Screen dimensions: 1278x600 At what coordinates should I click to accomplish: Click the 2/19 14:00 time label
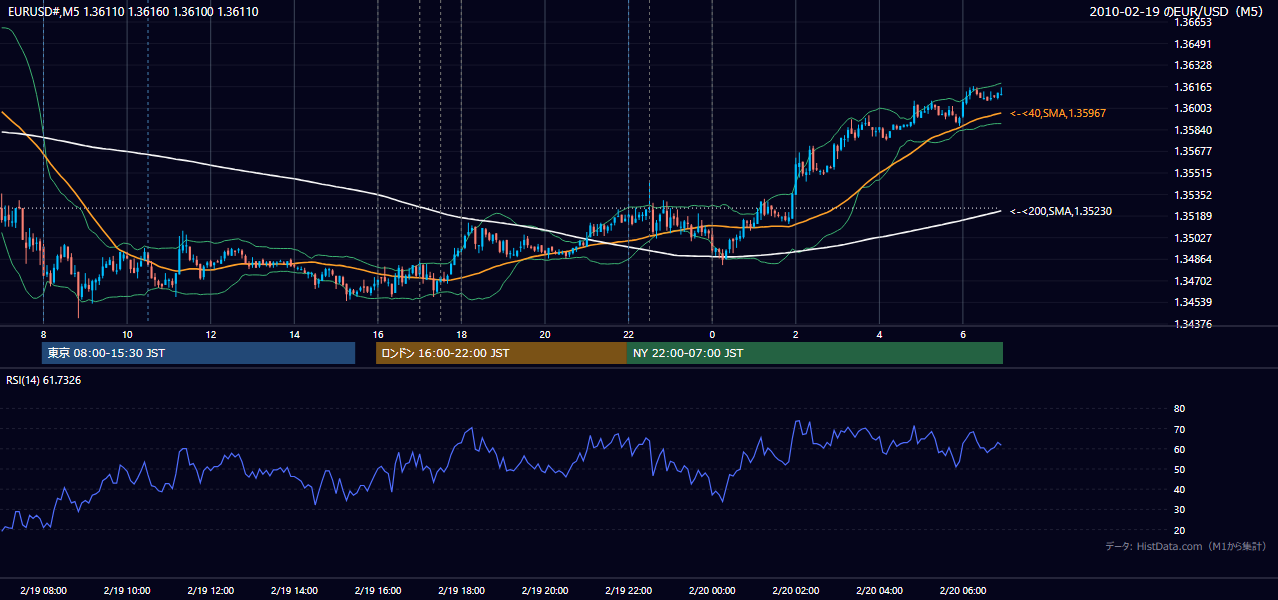click(x=294, y=590)
